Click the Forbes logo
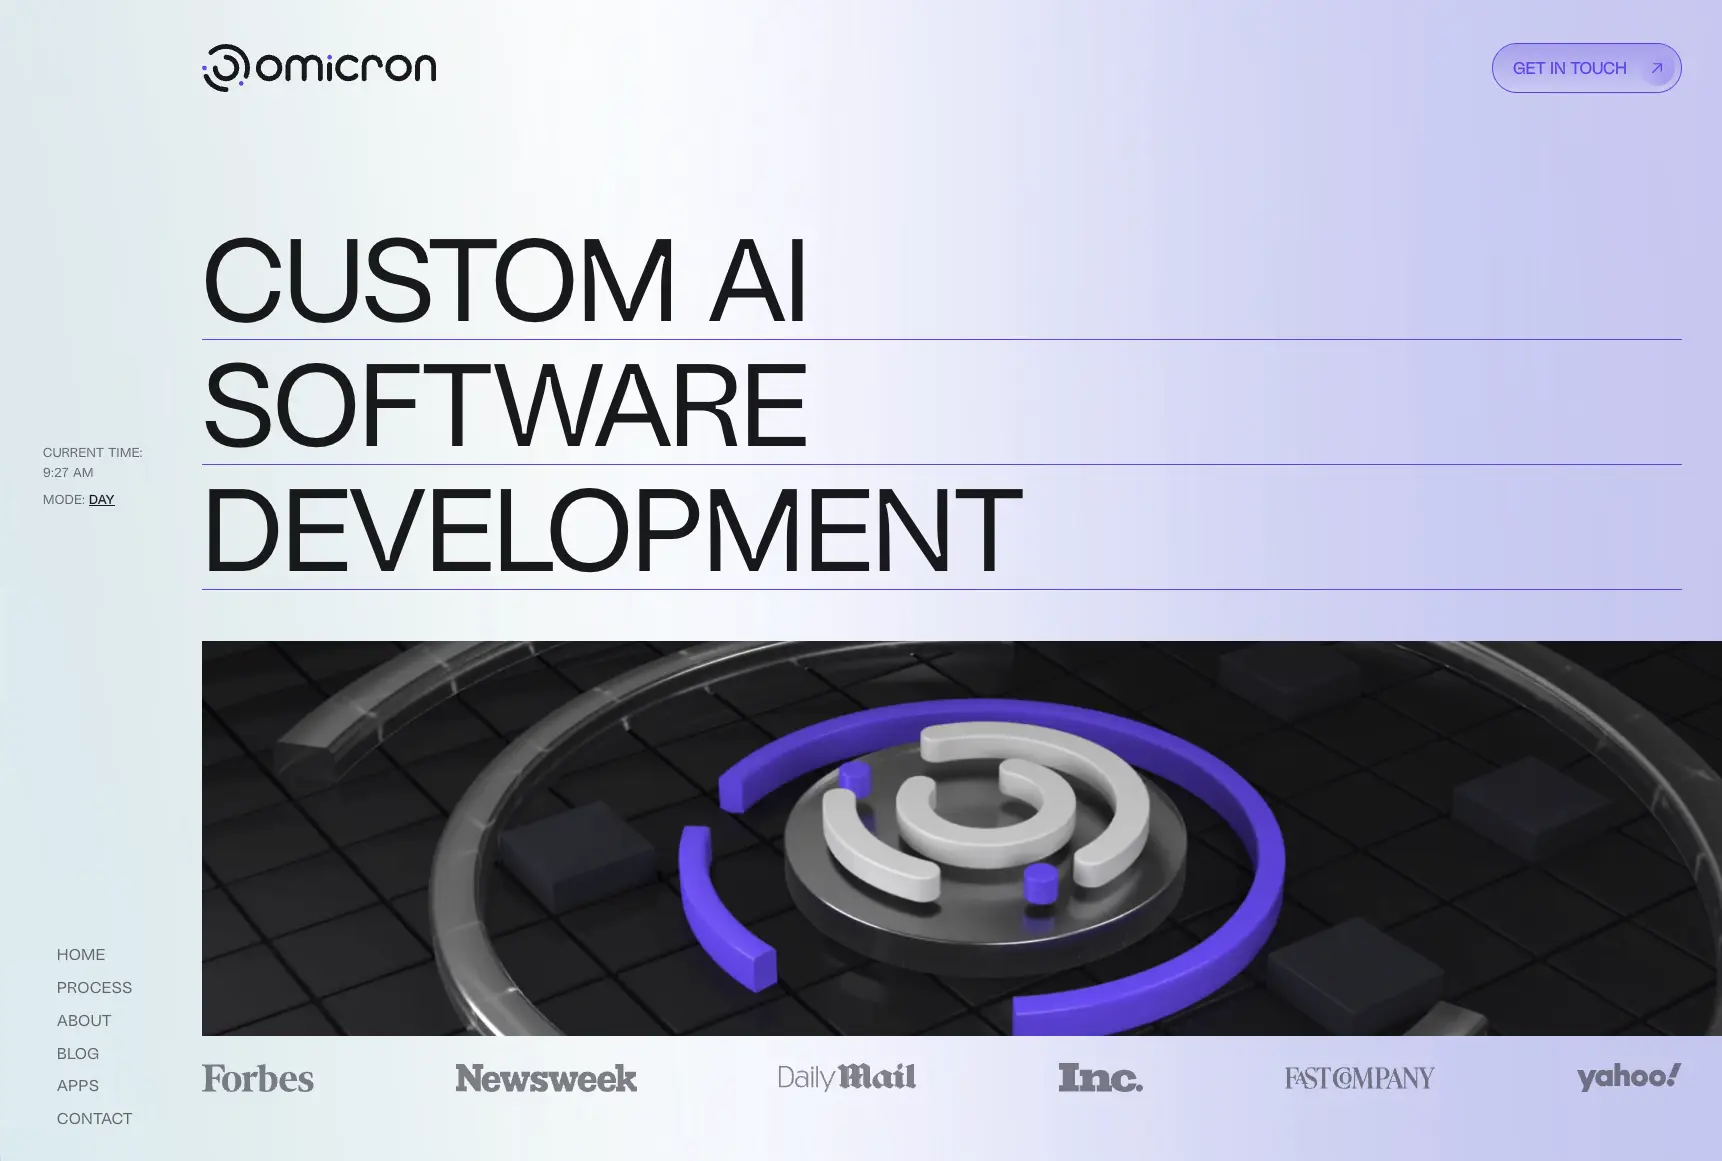The width and height of the screenshot is (1722, 1161). (x=258, y=1078)
